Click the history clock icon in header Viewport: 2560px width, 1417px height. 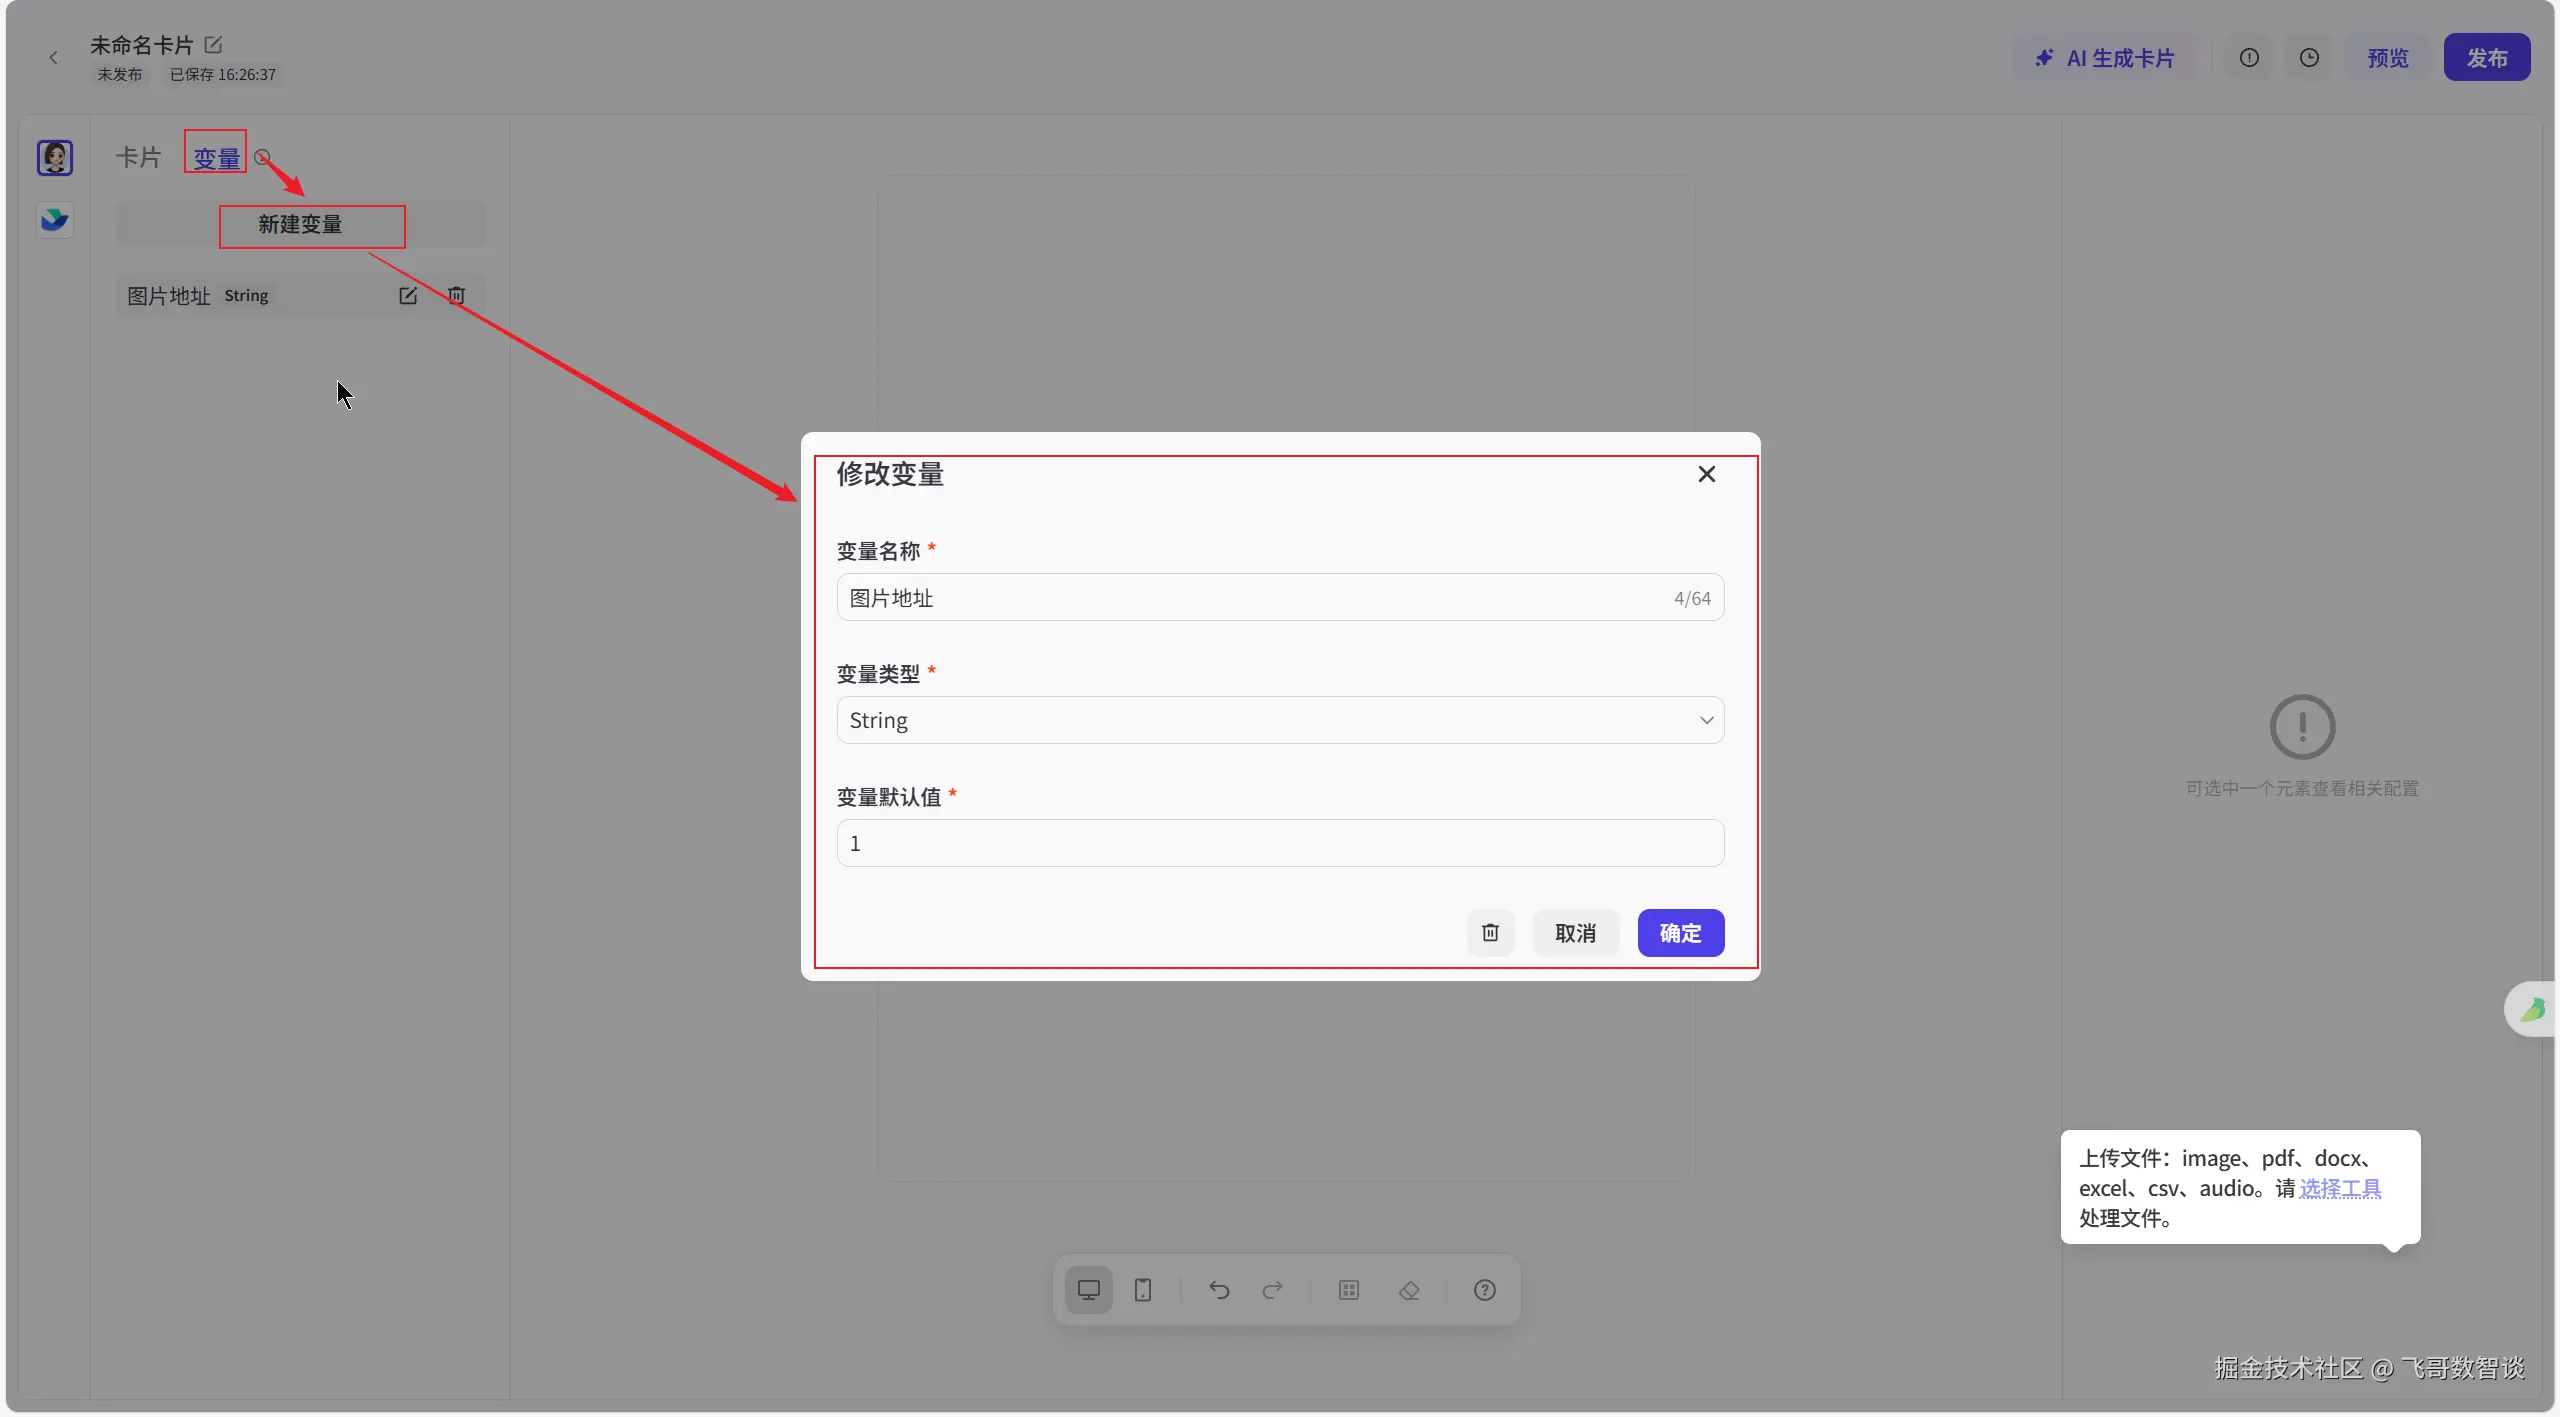(x=2309, y=58)
